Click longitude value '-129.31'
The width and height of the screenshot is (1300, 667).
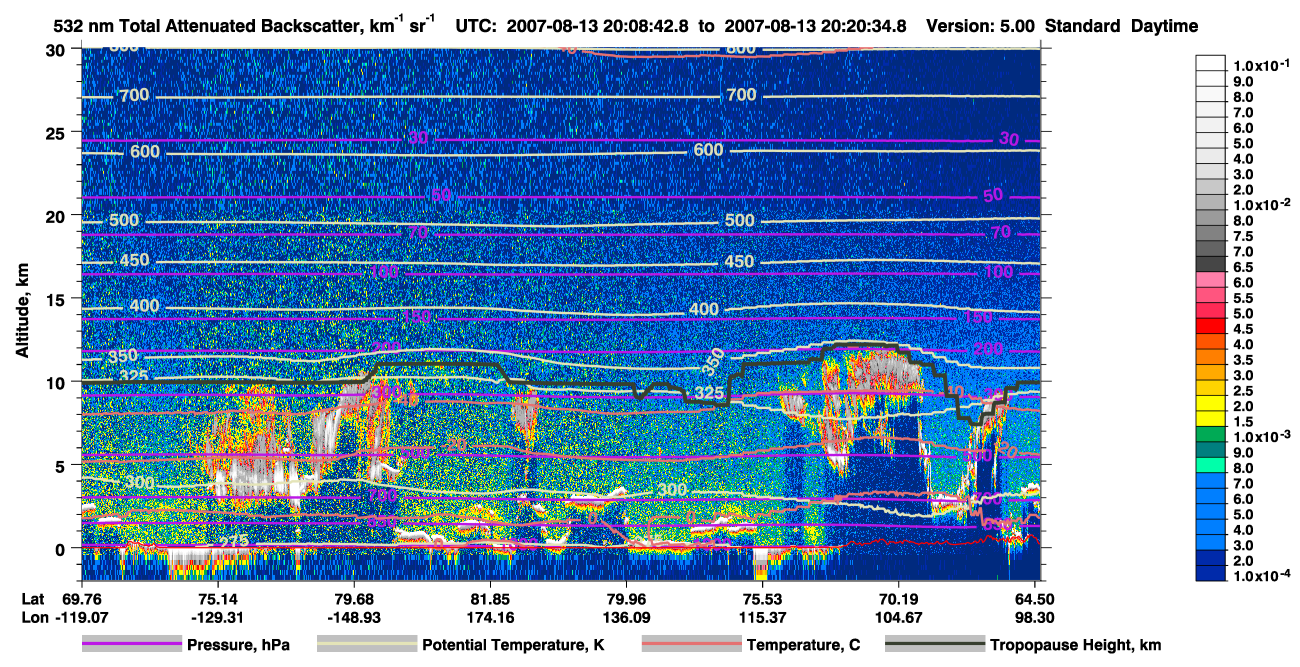coord(217,617)
